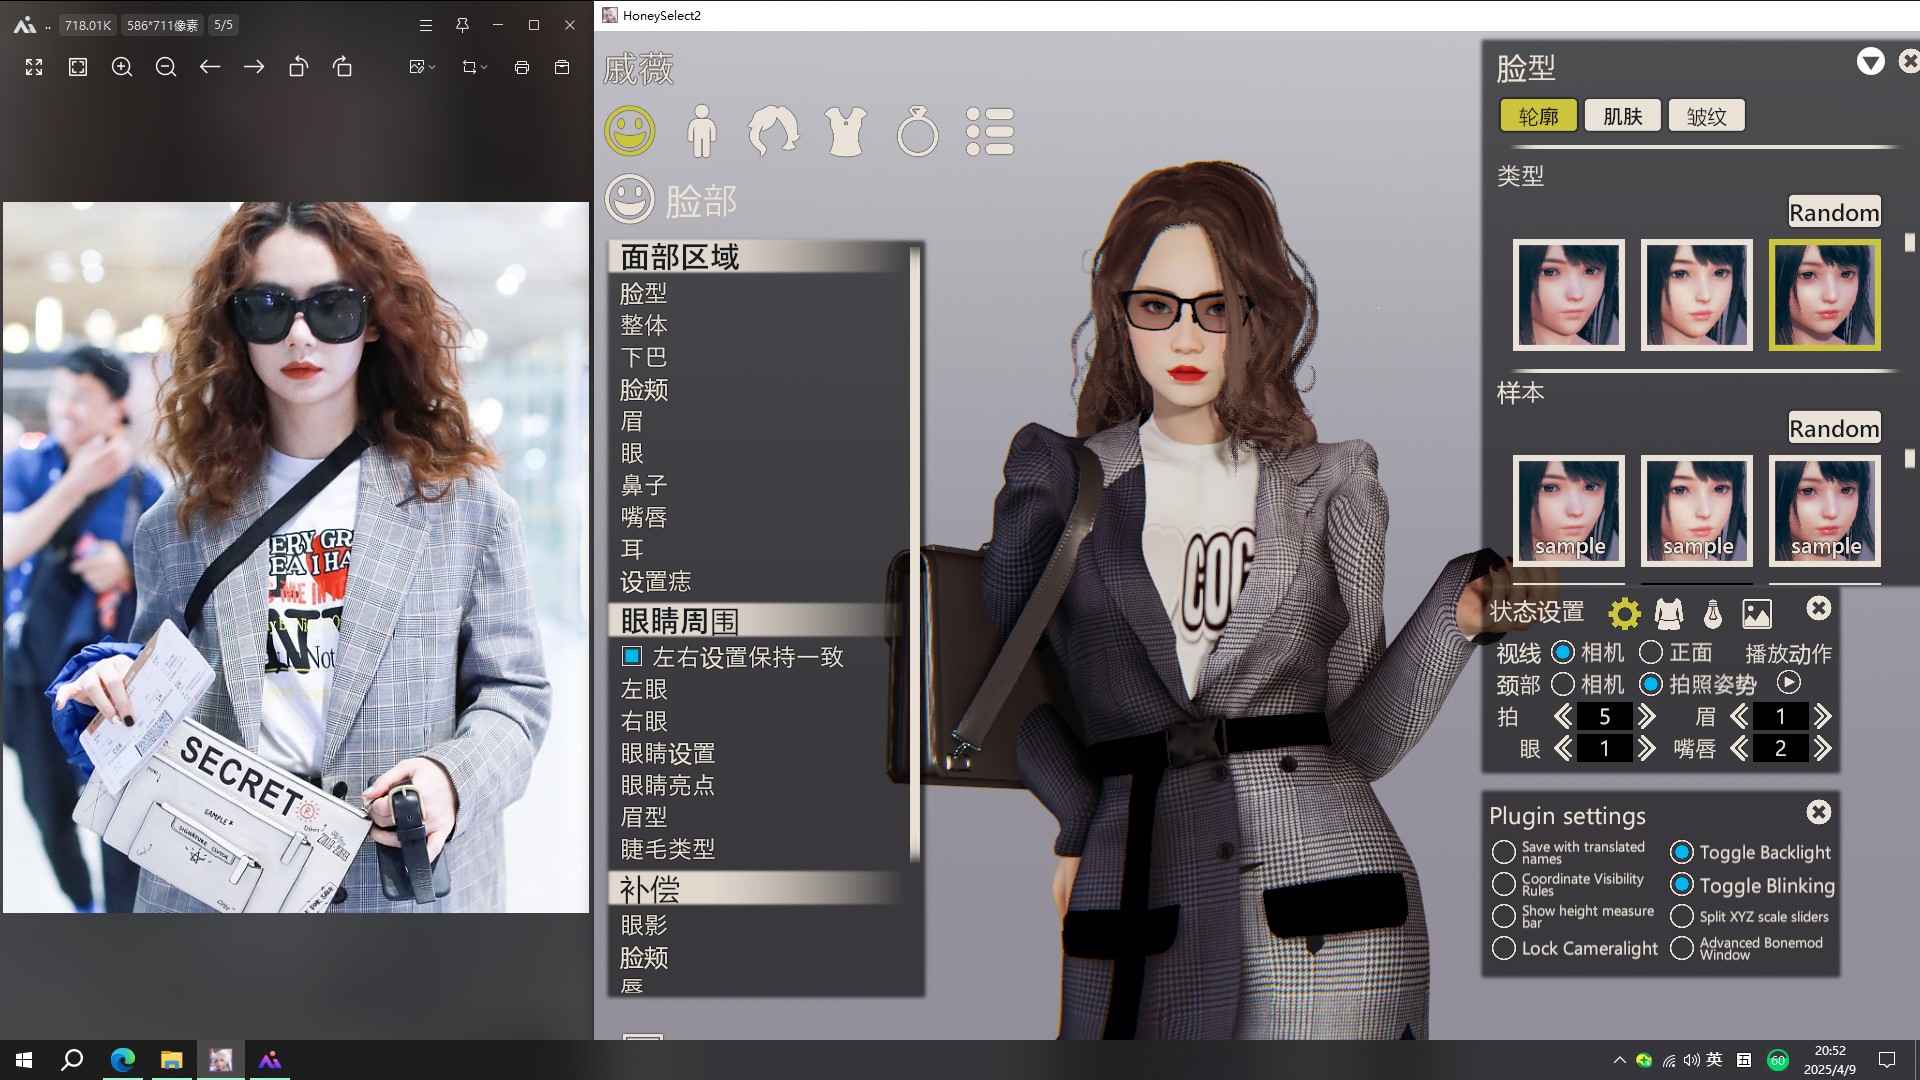This screenshot has width=1920, height=1080.
Task: Open the Body category icon
Action: (702, 131)
